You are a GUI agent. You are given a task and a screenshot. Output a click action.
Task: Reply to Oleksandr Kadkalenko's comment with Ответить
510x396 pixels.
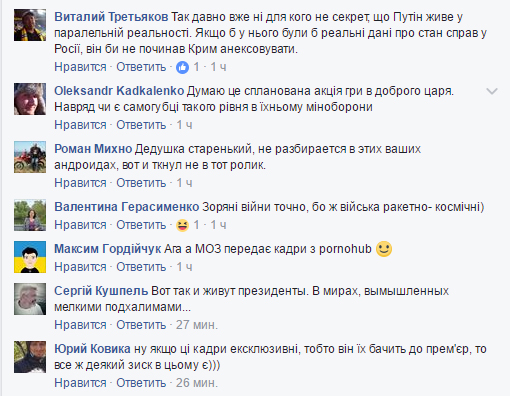[141, 125]
